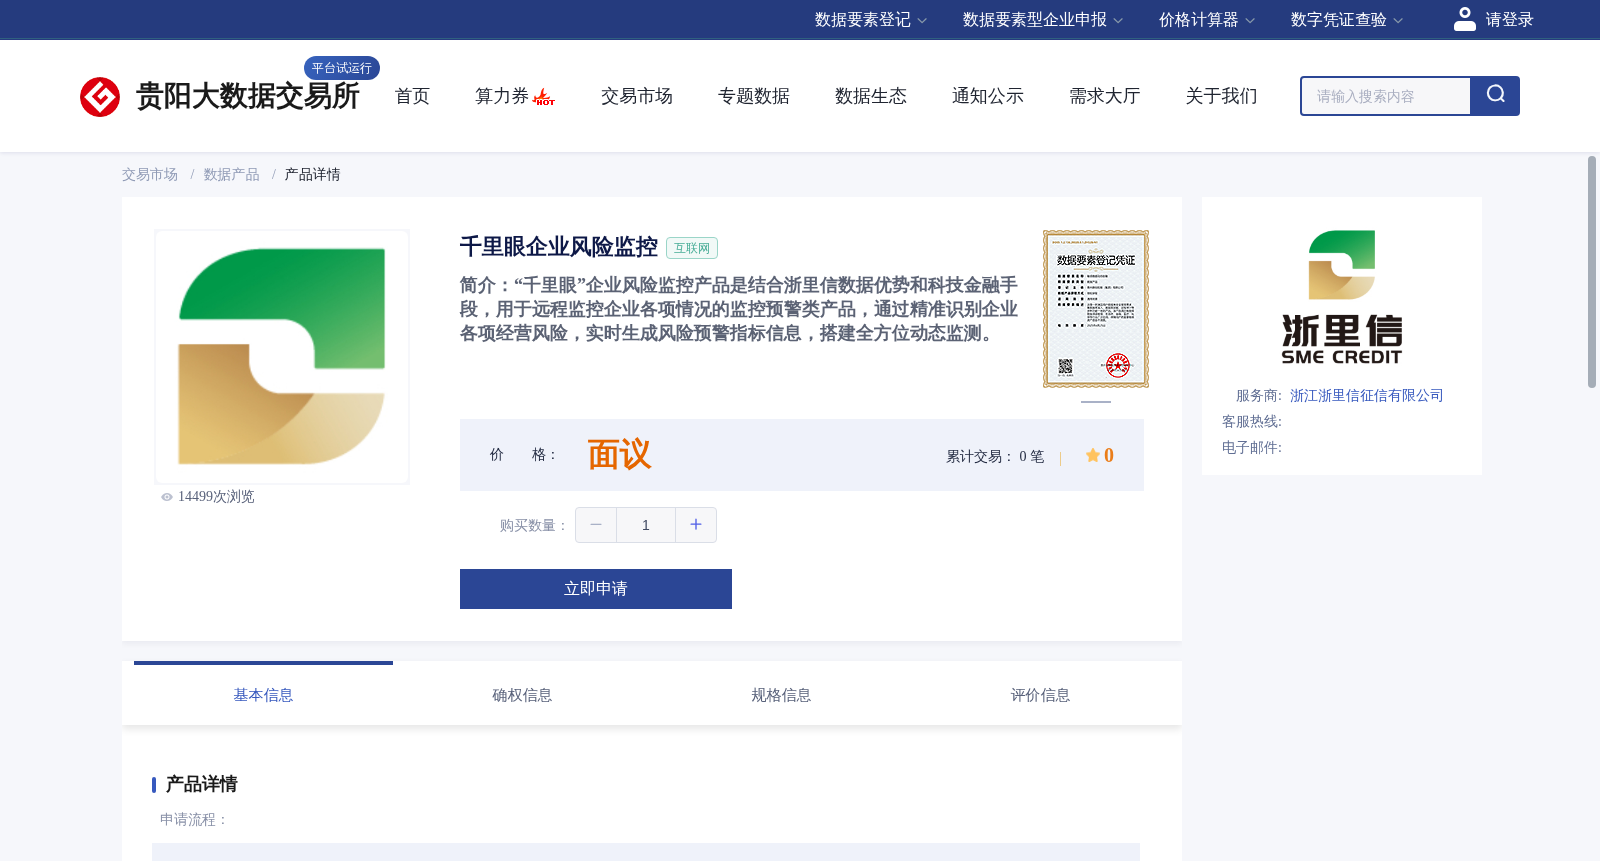Open the 通知公示 nav item
Viewport: 1600px width, 861px height.
click(x=988, y=96)
